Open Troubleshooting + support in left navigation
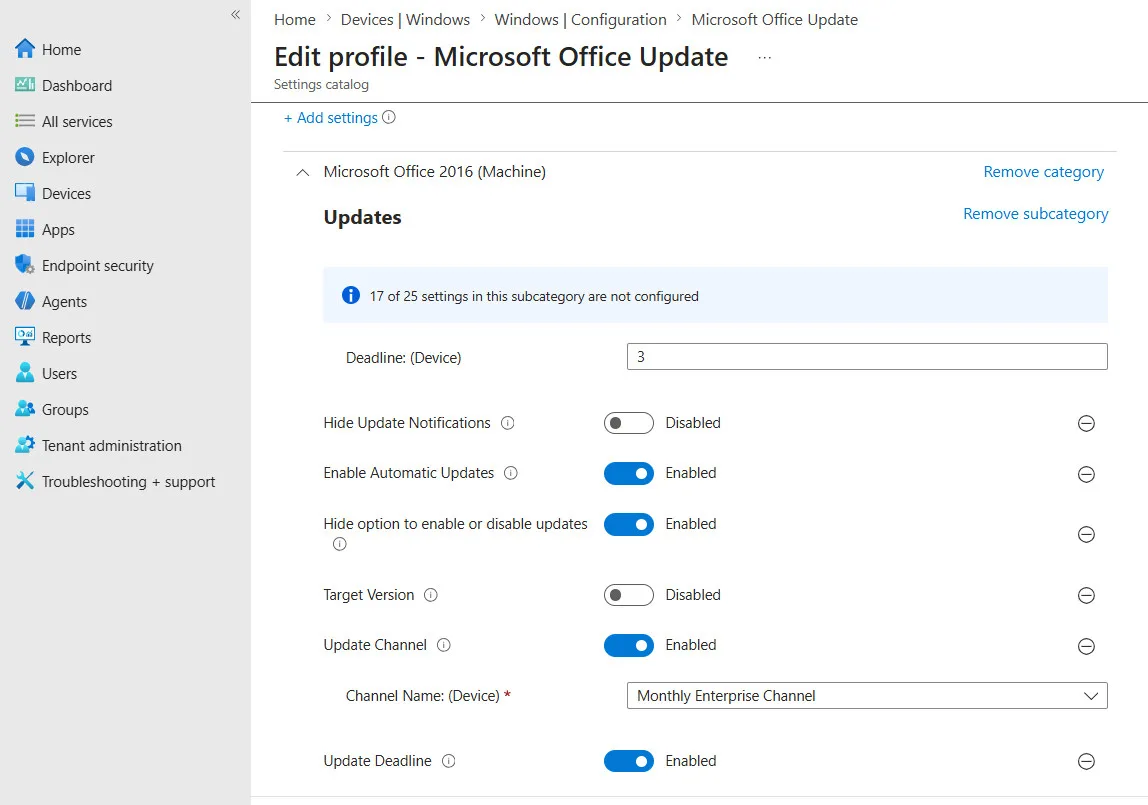 click(128, 482)
